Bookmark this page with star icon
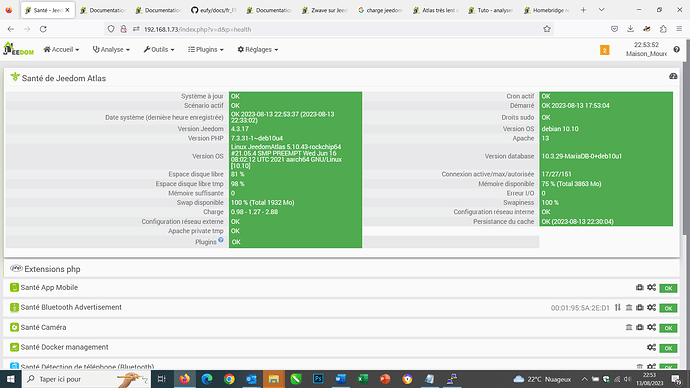 coord(547,29)
